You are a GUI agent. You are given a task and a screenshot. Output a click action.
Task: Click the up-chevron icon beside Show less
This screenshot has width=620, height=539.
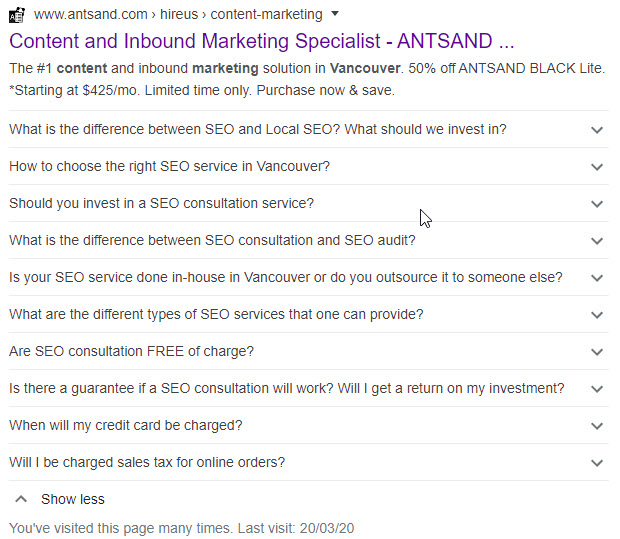(21, 499)
